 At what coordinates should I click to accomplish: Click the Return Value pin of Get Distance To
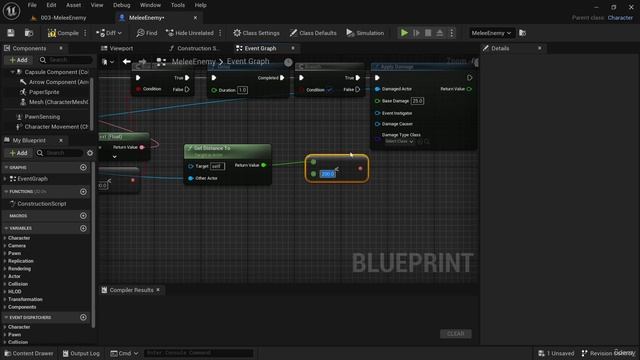264,165
